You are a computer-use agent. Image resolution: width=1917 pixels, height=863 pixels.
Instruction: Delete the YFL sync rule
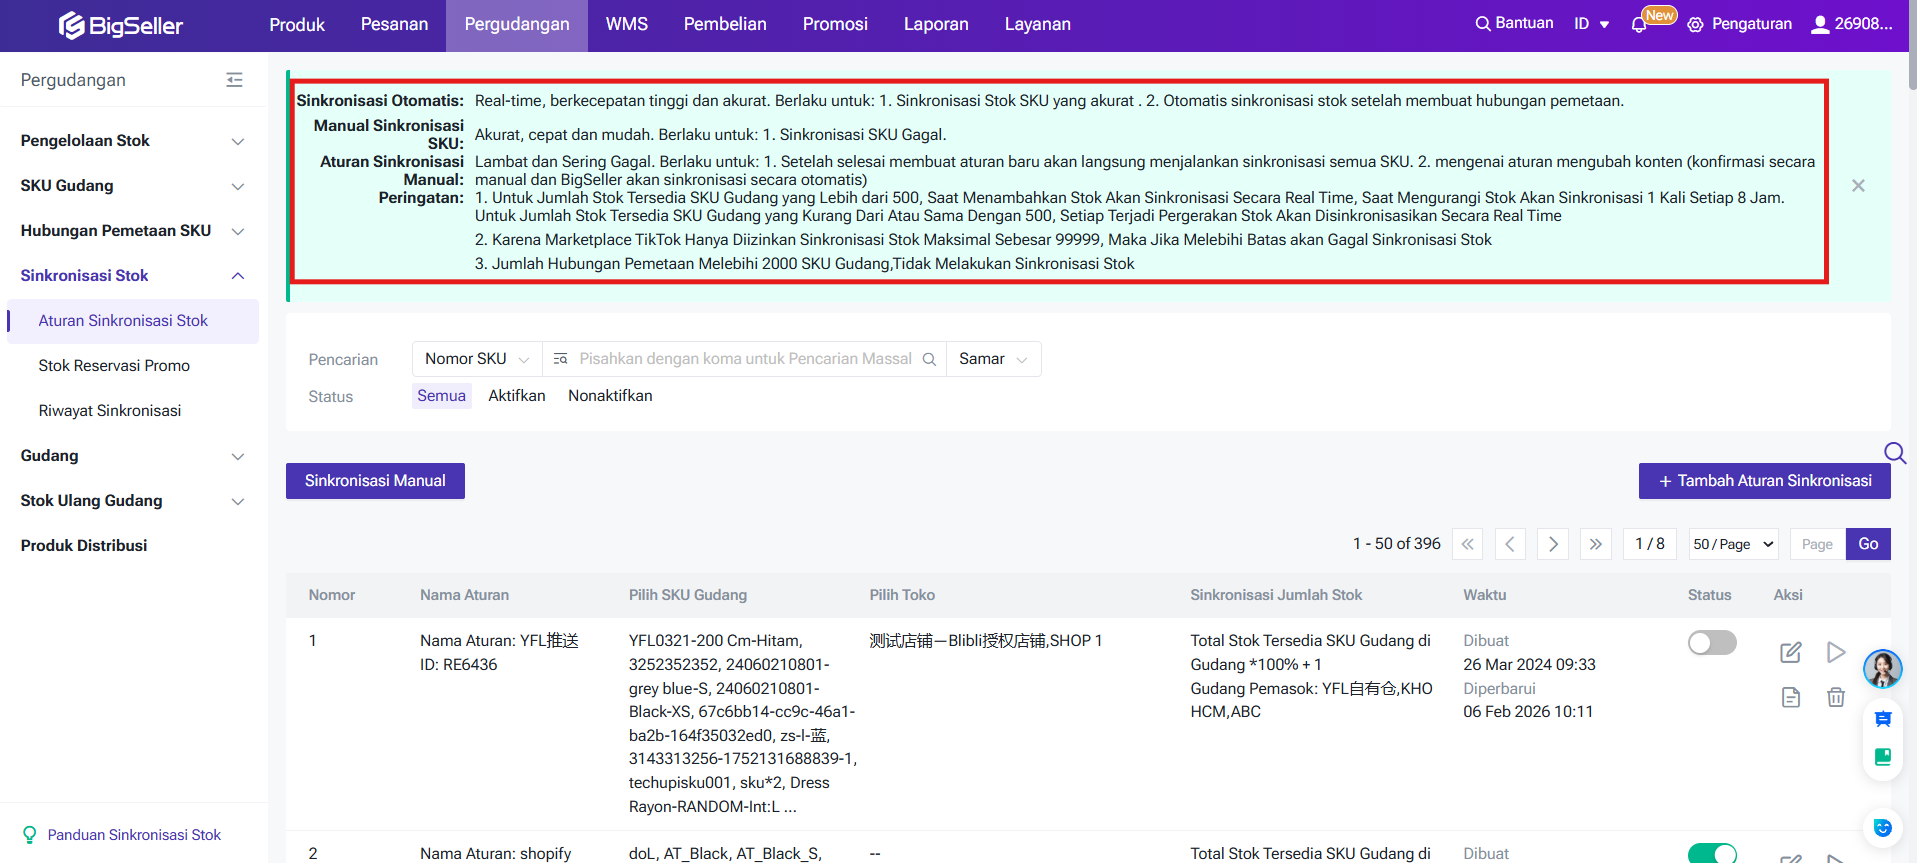tap(1835, 697)
